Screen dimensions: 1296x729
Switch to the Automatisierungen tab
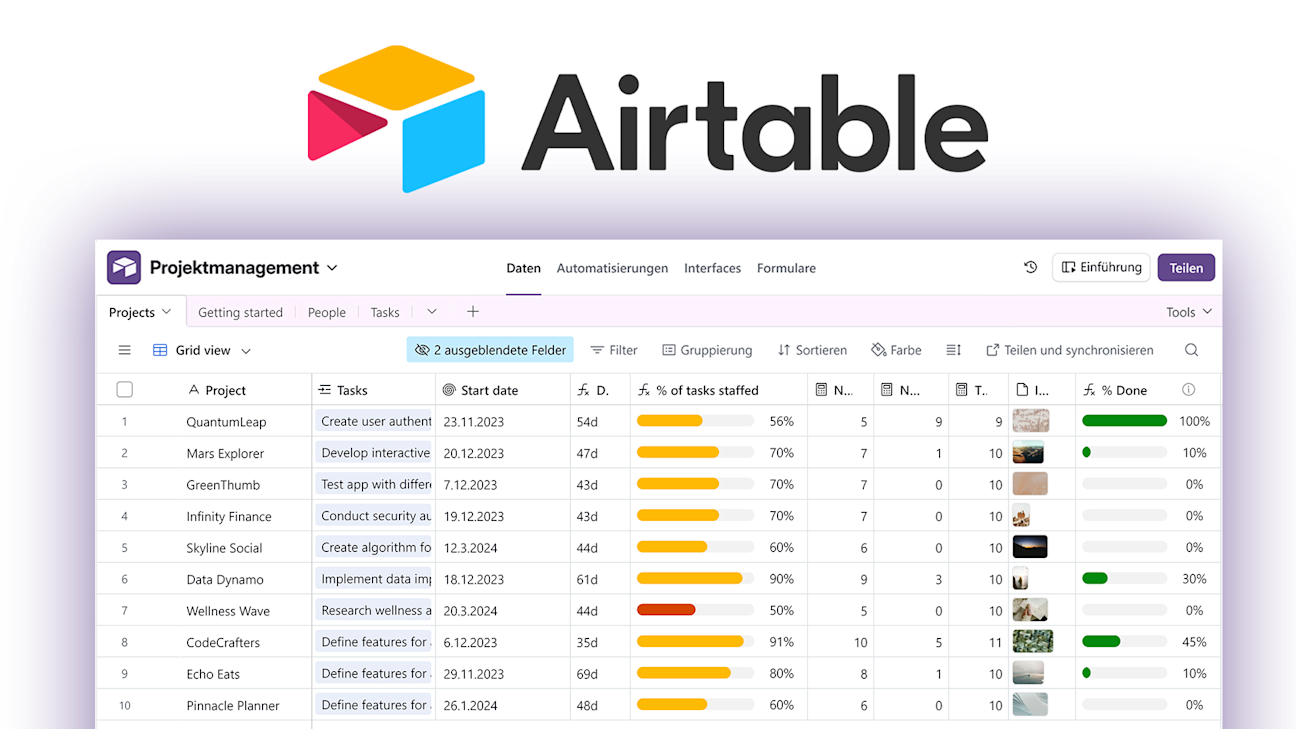pyautogui.click(x=612, y=268)
